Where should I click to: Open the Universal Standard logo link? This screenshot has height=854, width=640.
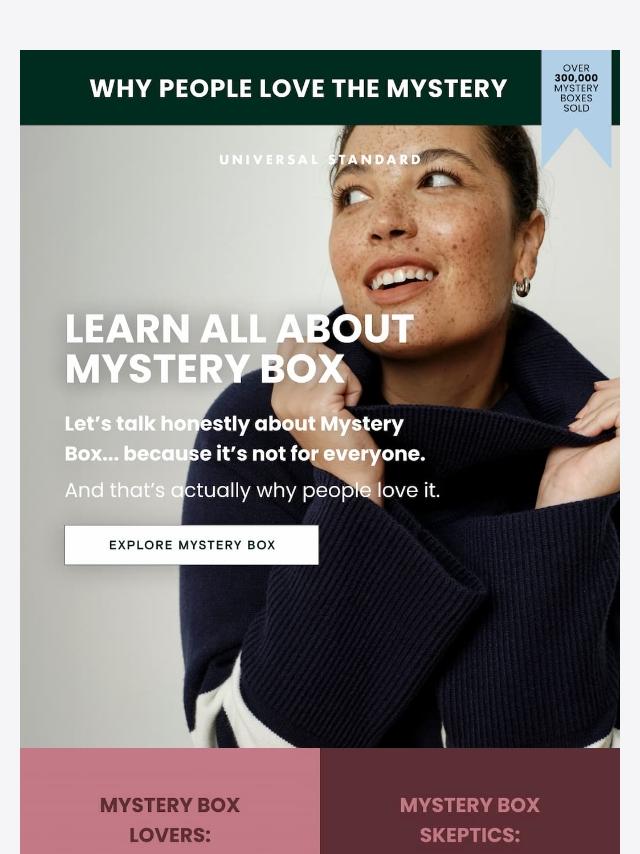point(320,160)
